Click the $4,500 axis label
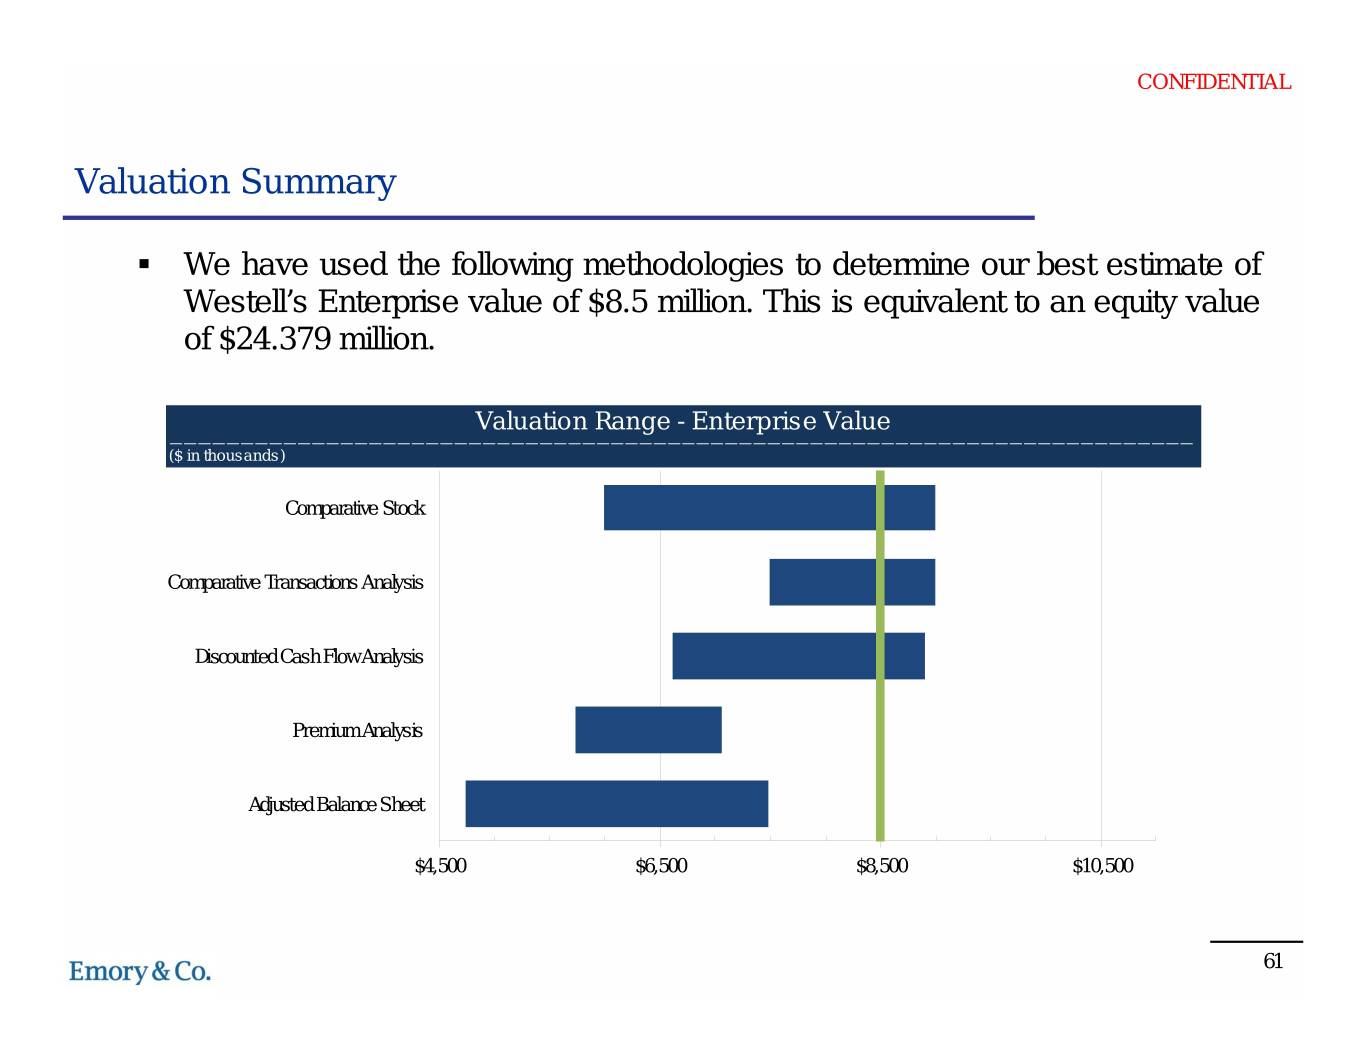Screen dimensions: 1365x1055 440,866
